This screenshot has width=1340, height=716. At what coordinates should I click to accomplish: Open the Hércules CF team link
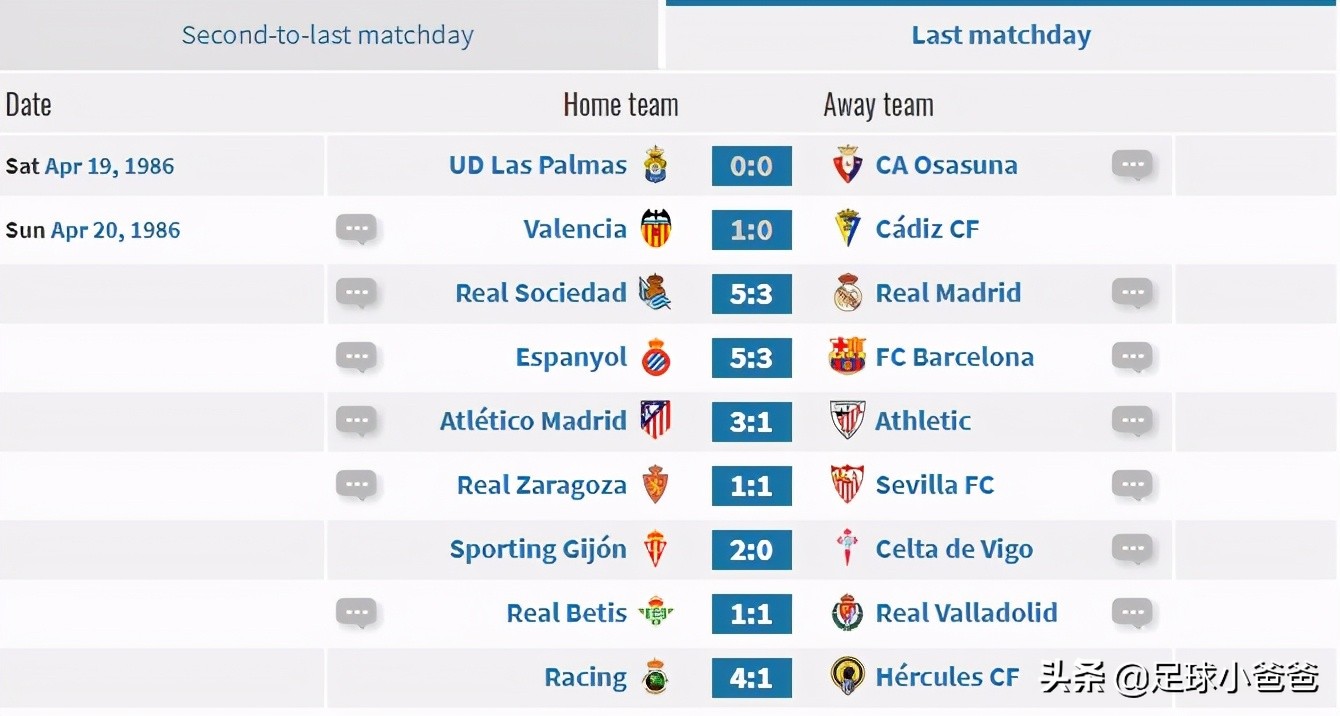(x=947, y=677)
